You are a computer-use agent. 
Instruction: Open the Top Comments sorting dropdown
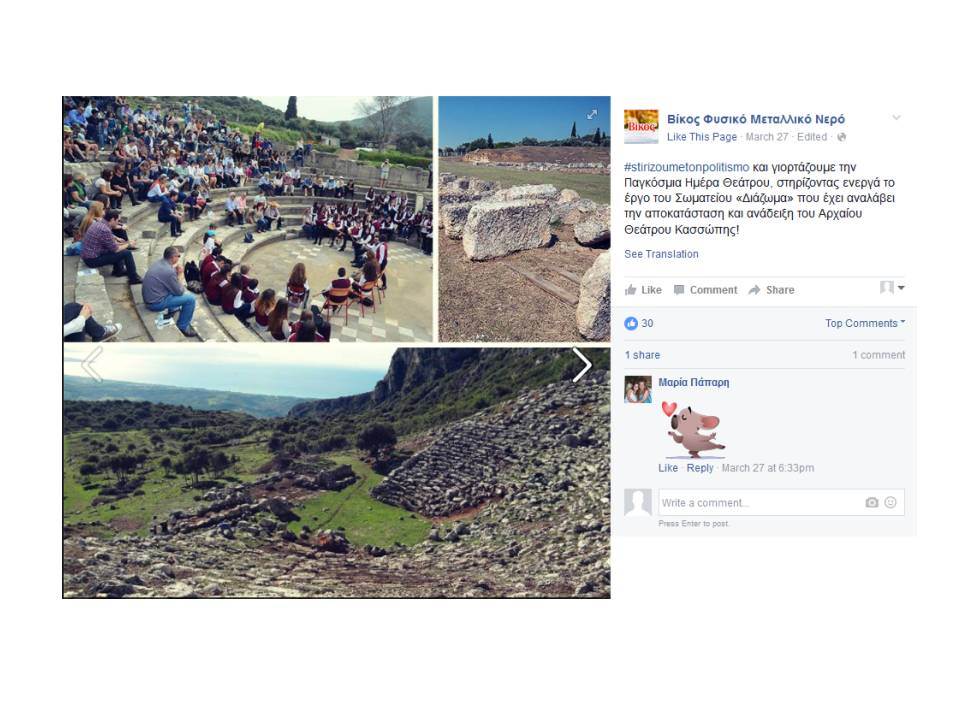(x=864, y=323)
